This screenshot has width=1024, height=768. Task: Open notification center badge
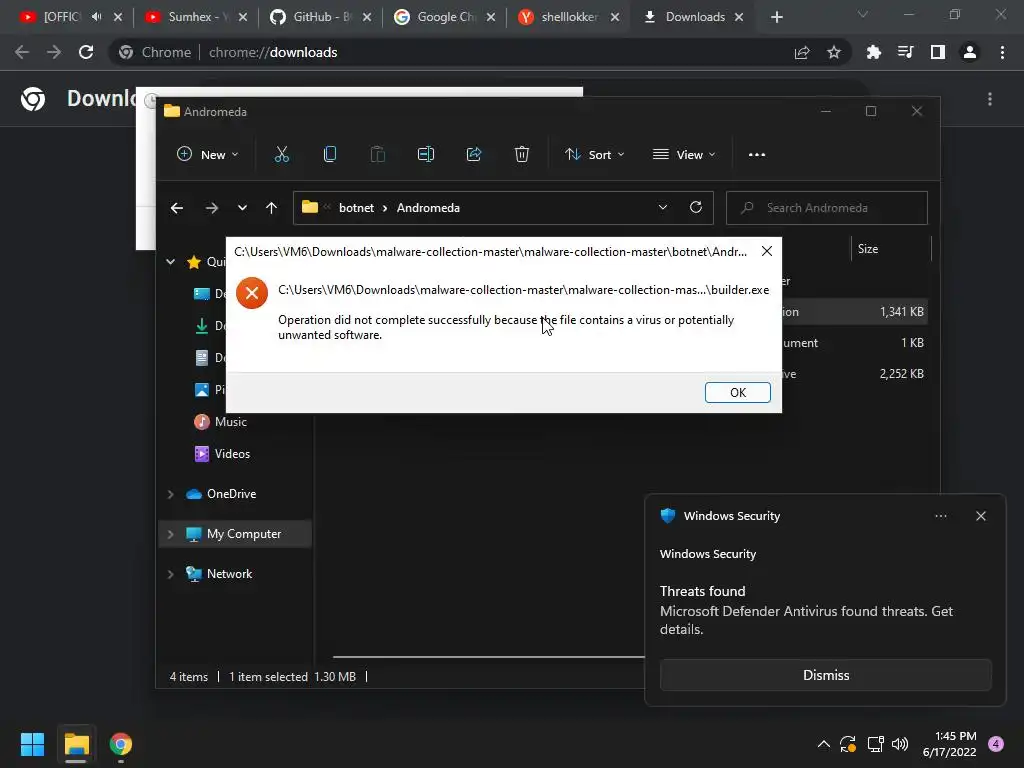click(996, 744)
